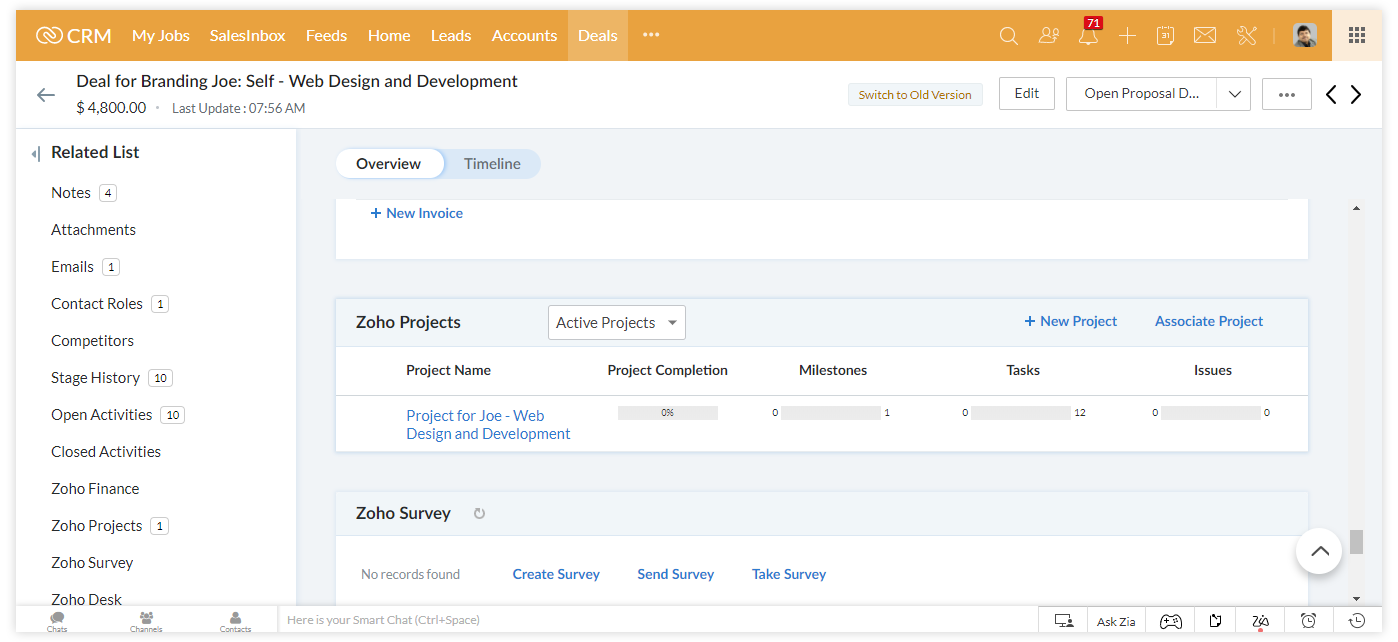This screenshot has width=1398, height=642.
Task: Open the setup tools wrench icon
Action: pyautogui.click(x=1246, y=36)
